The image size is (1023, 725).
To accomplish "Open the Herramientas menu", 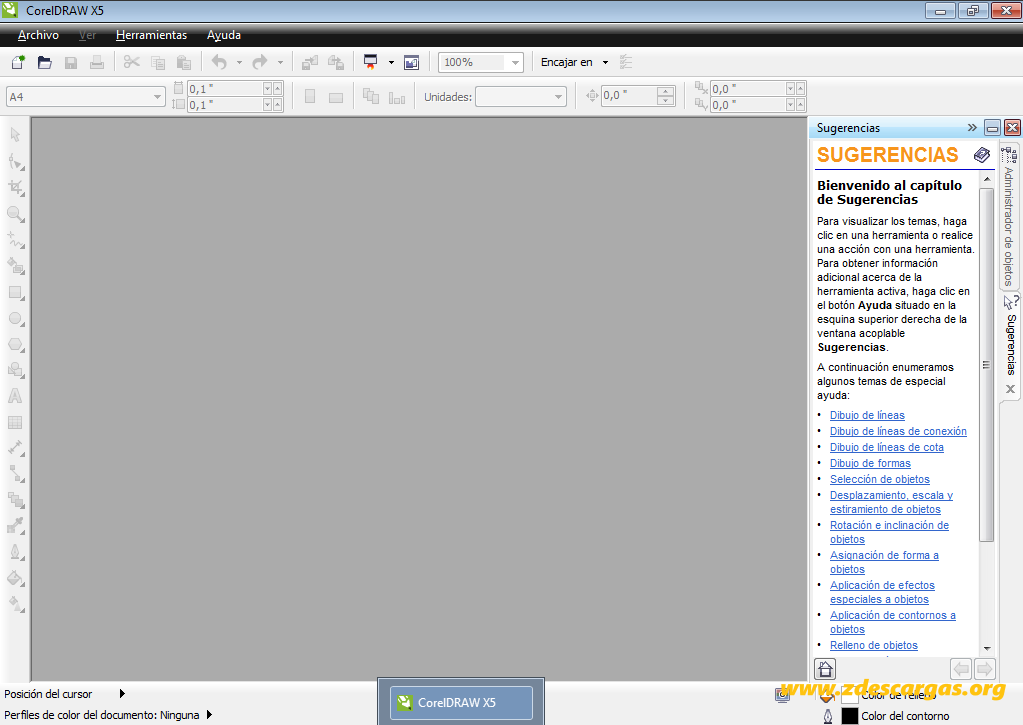I will coord(151,35).
